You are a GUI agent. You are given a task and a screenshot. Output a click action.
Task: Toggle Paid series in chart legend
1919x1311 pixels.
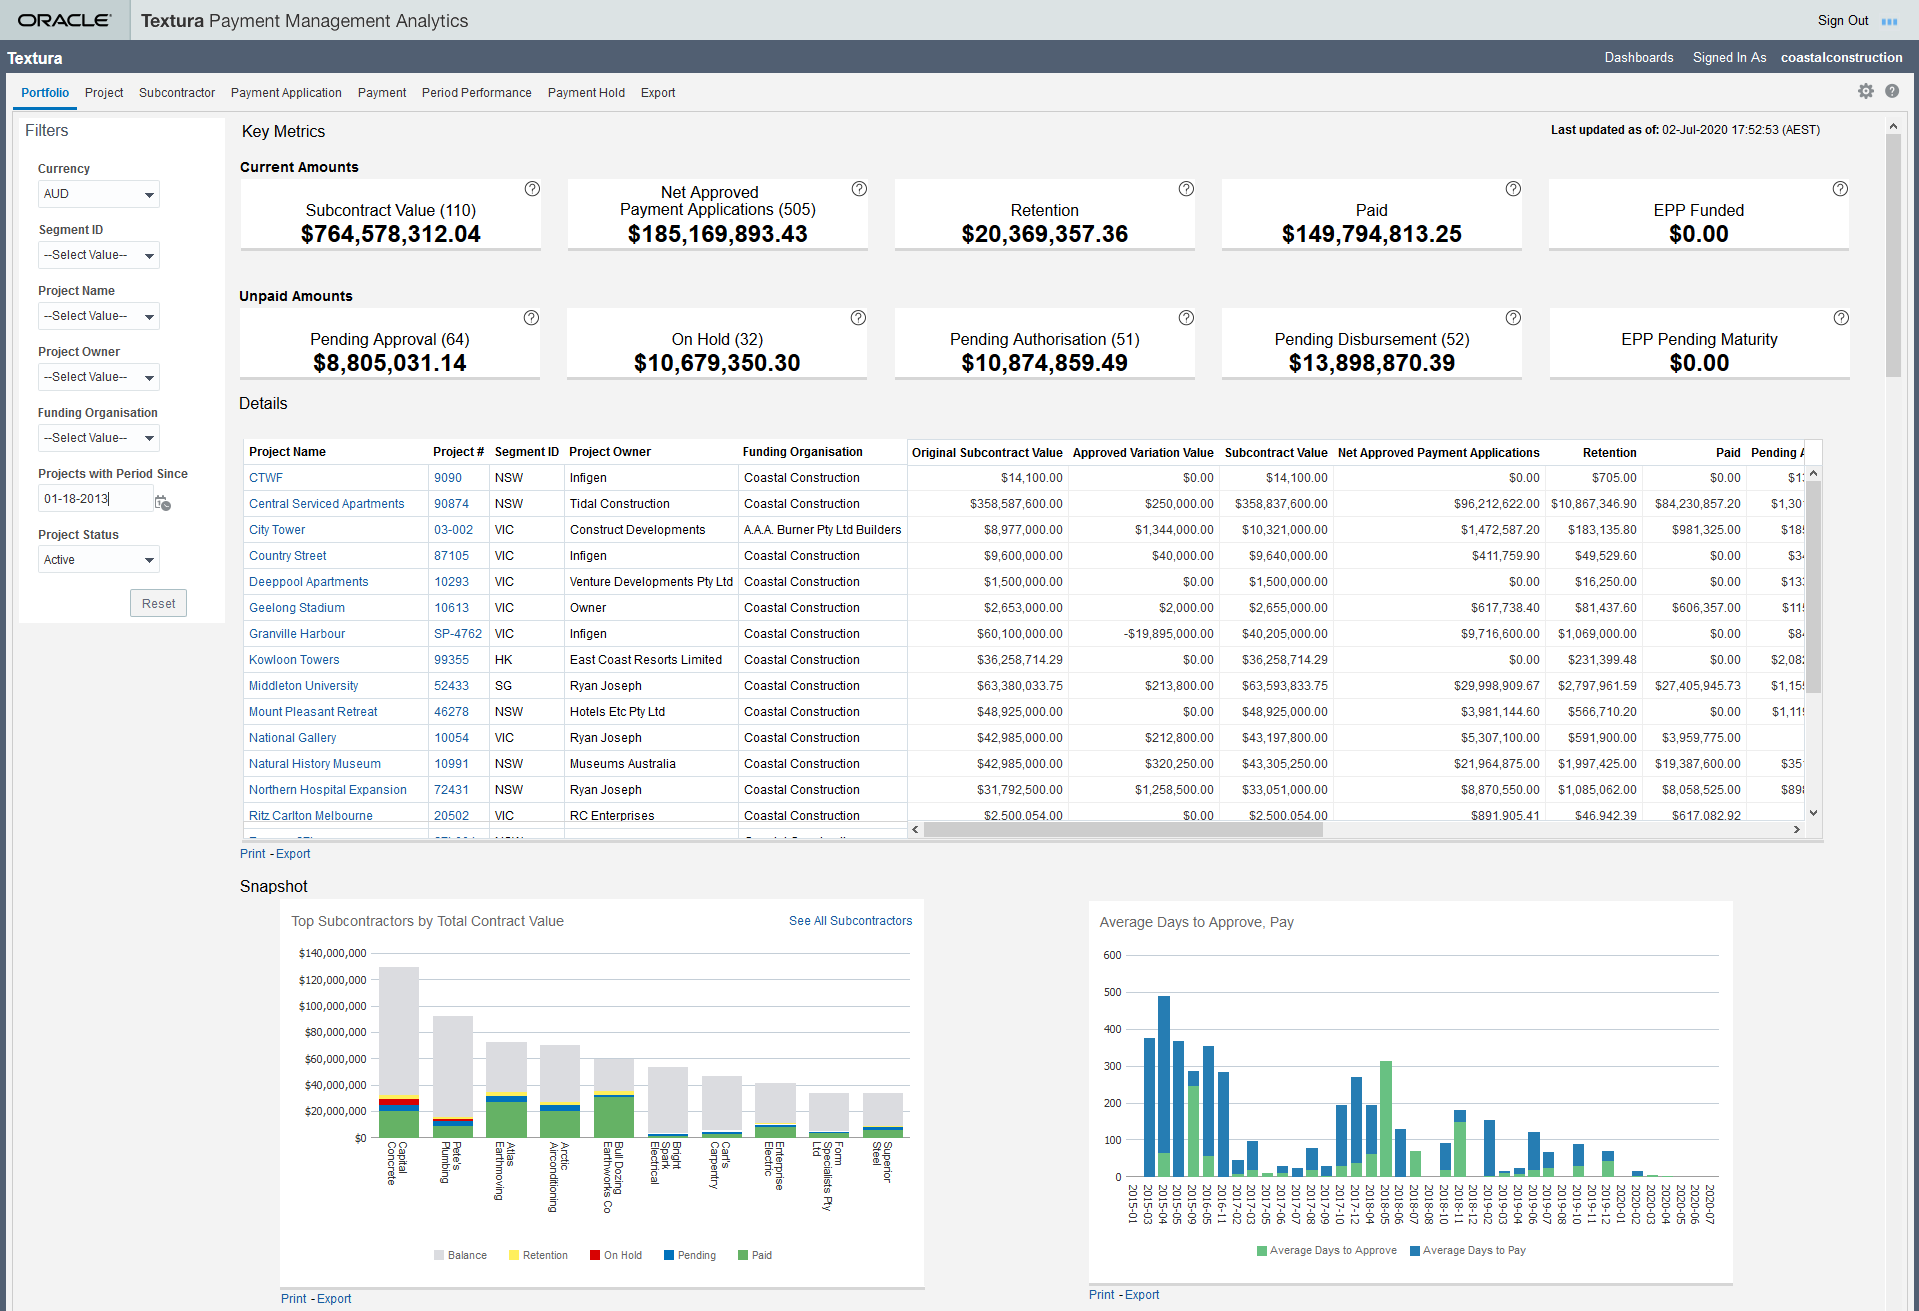[x=755, y=1255]
